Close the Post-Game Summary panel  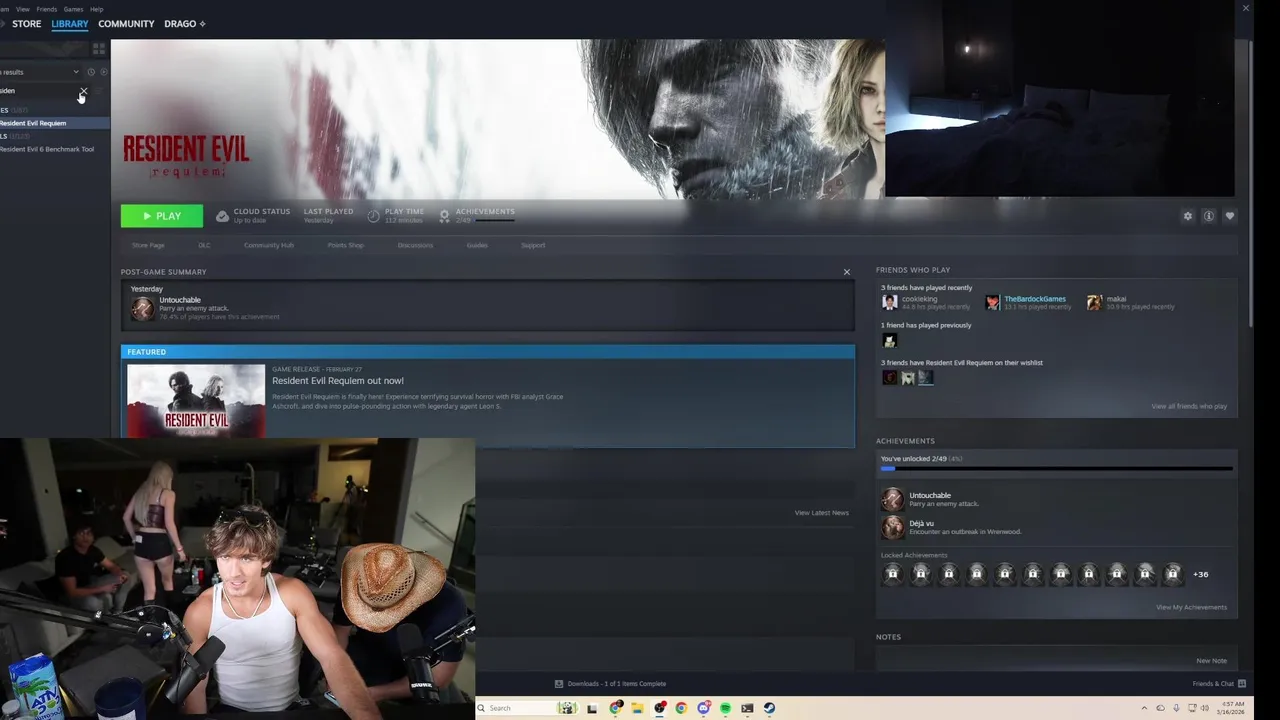tap(847, 272)
